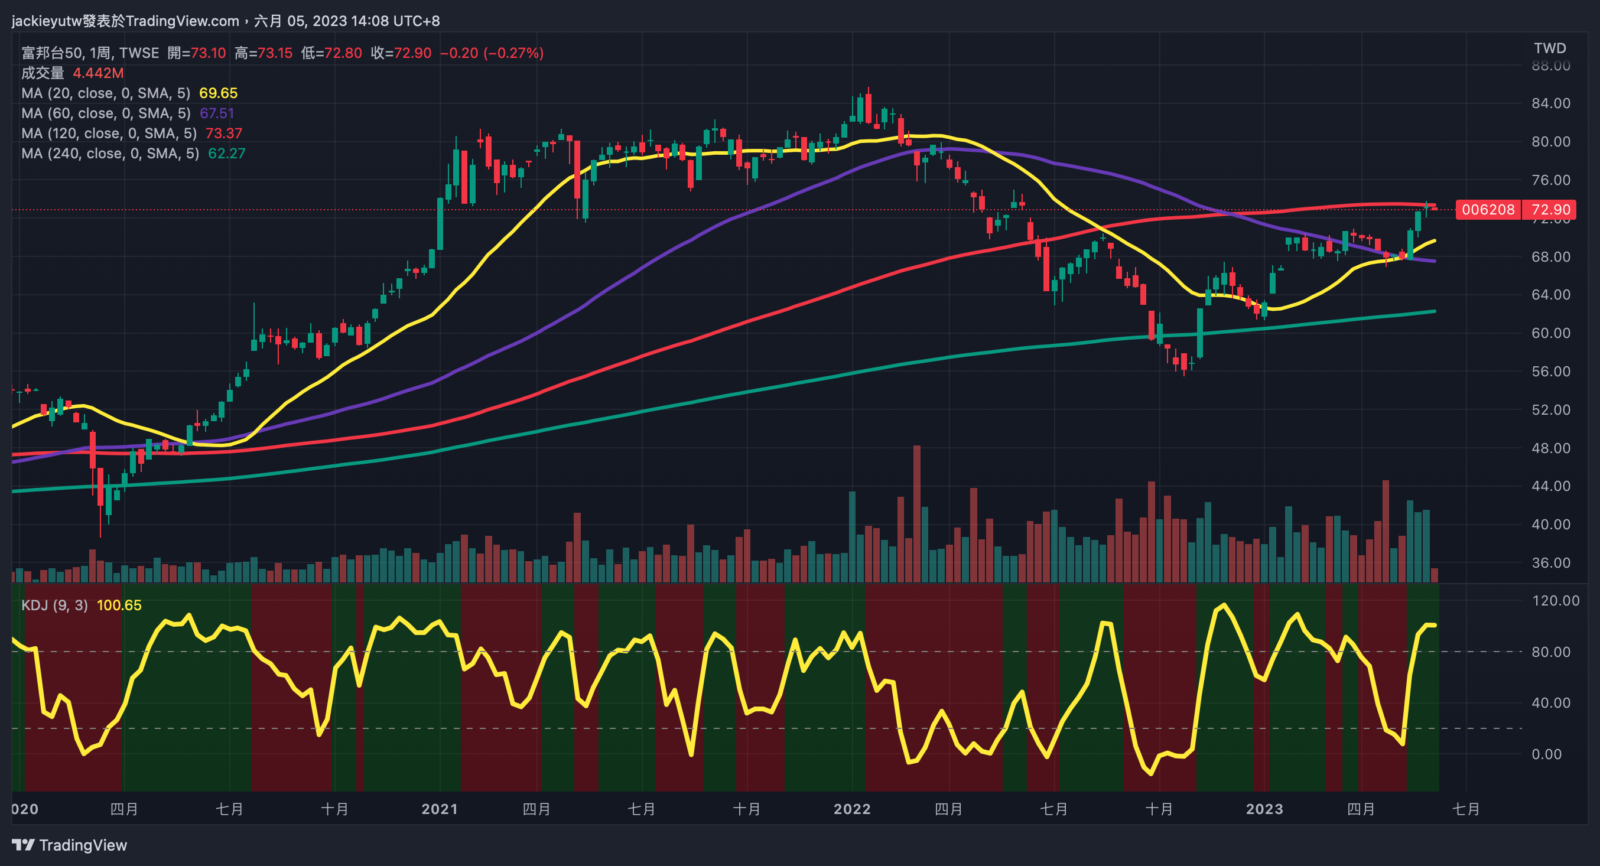Select the MA 120 indicator legend
Image resolution: width=1600 pixels, height=866 pixels.
point(108,133)
